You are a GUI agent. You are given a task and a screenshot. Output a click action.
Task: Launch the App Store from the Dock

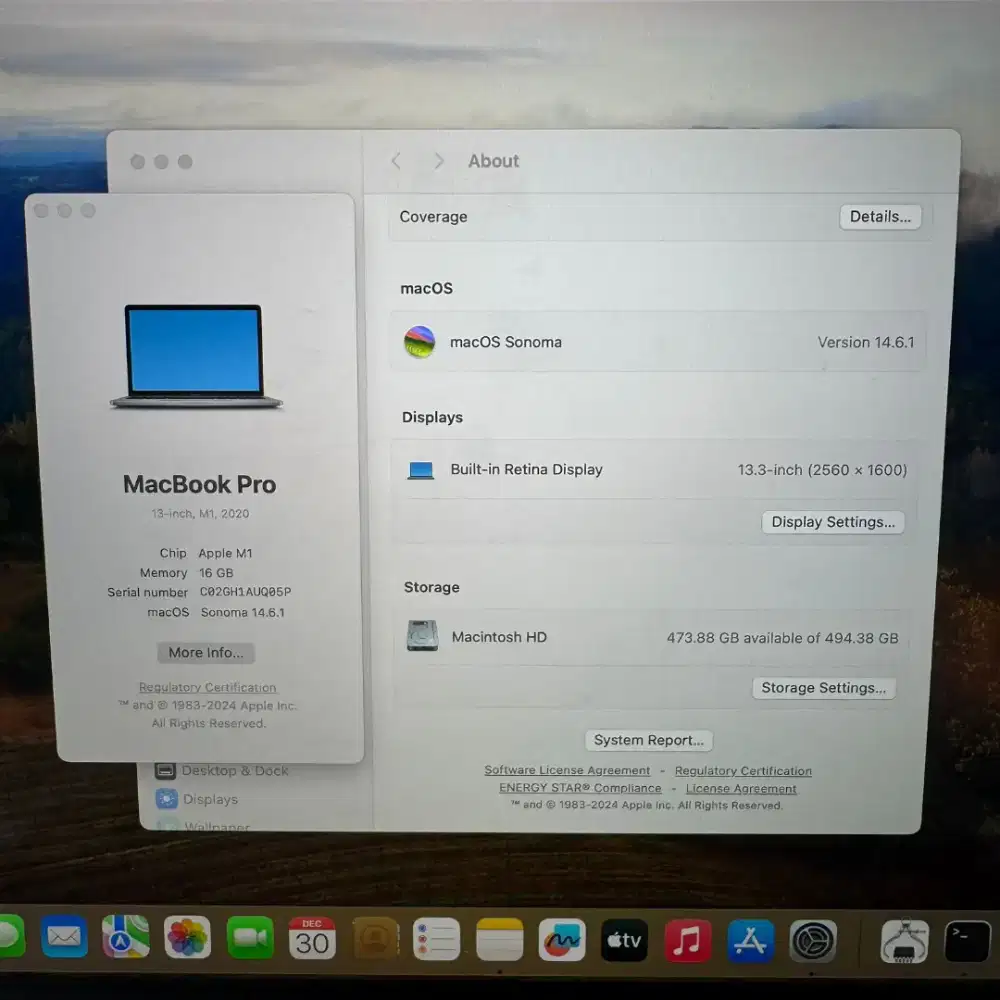pyautogui.click(x=749, y=938)
